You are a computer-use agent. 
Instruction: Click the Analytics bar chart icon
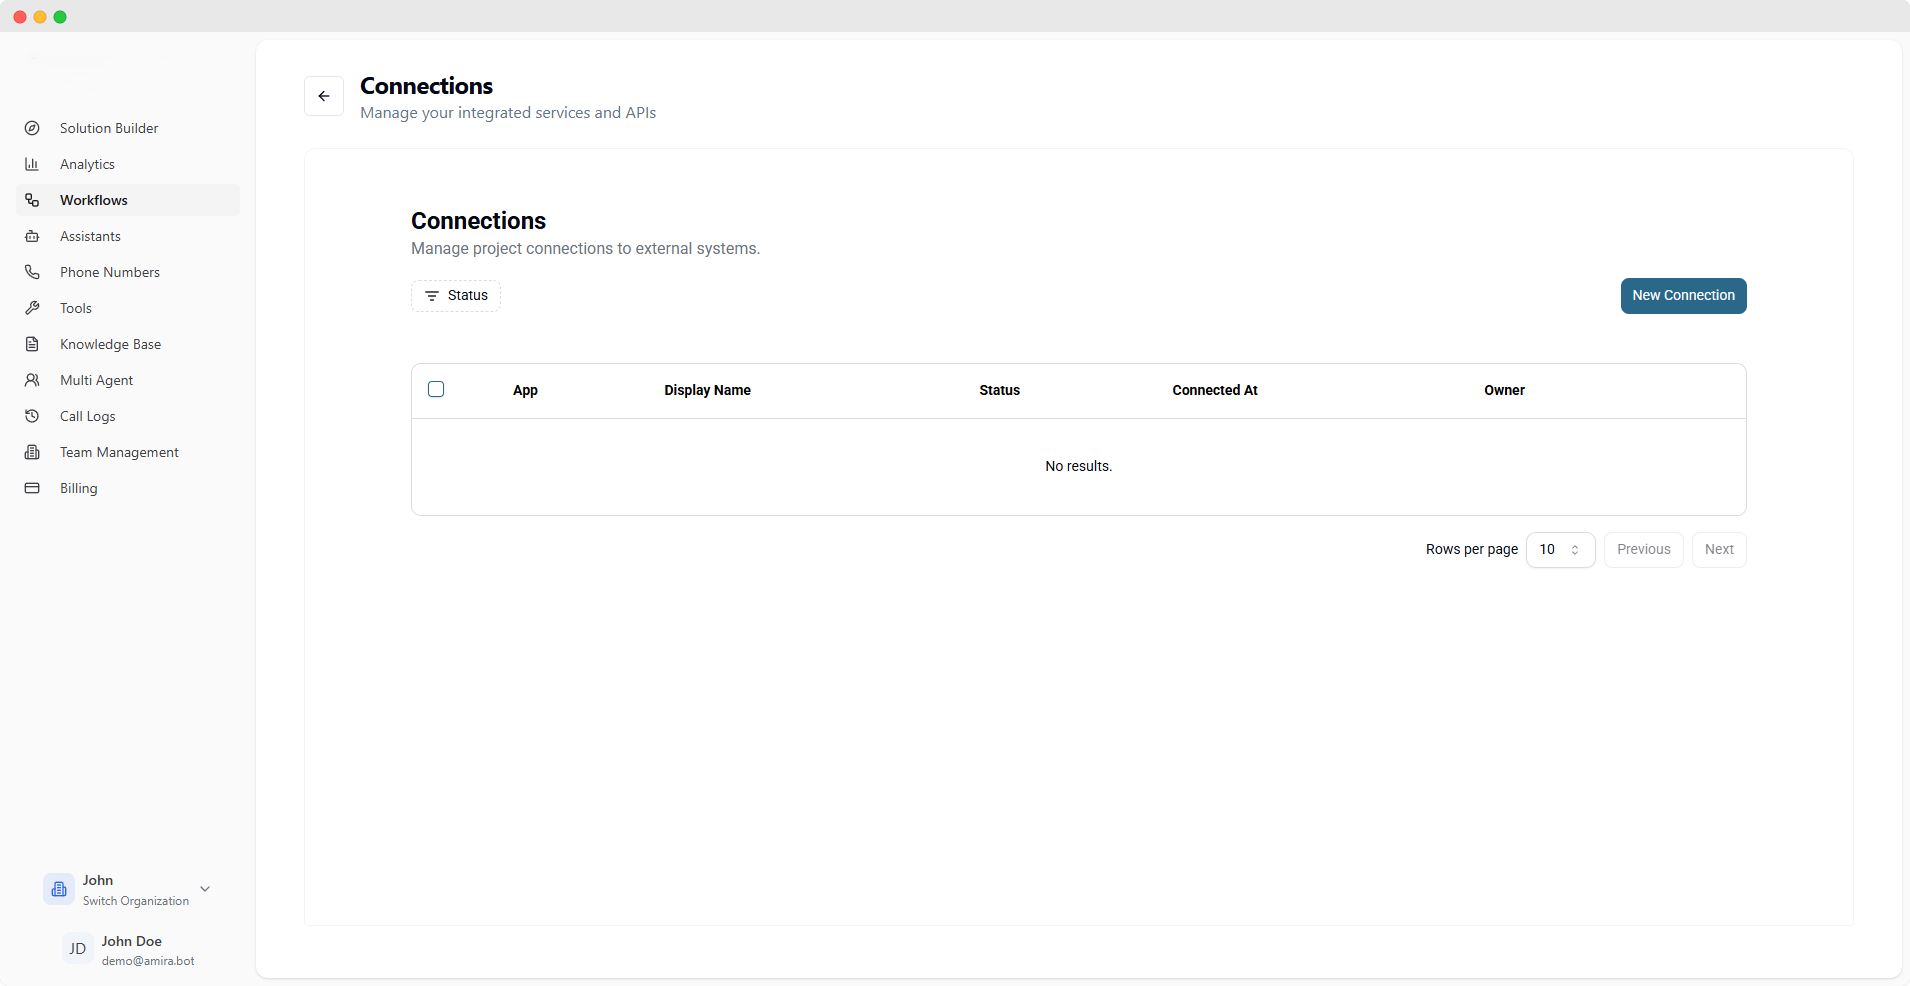click(x=32, y=164)
